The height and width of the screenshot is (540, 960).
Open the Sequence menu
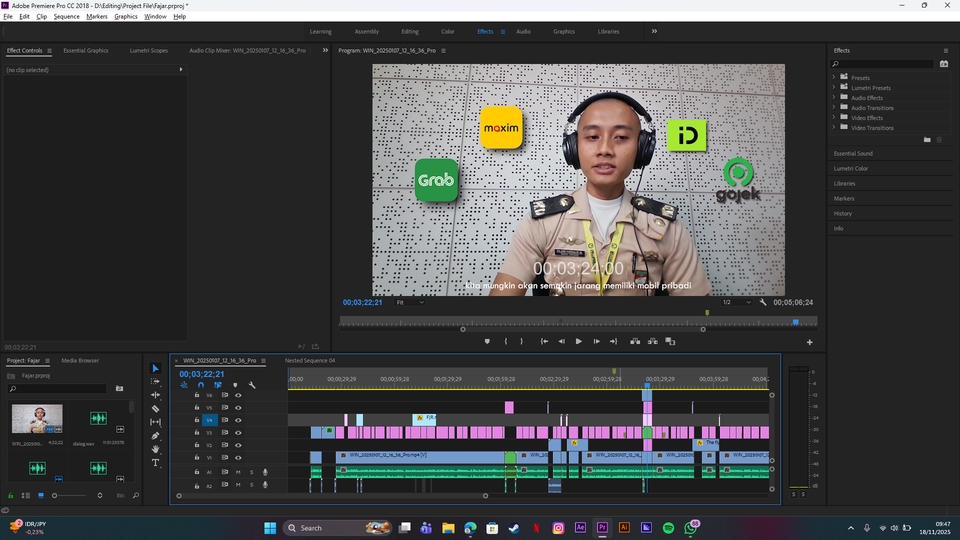66,17
